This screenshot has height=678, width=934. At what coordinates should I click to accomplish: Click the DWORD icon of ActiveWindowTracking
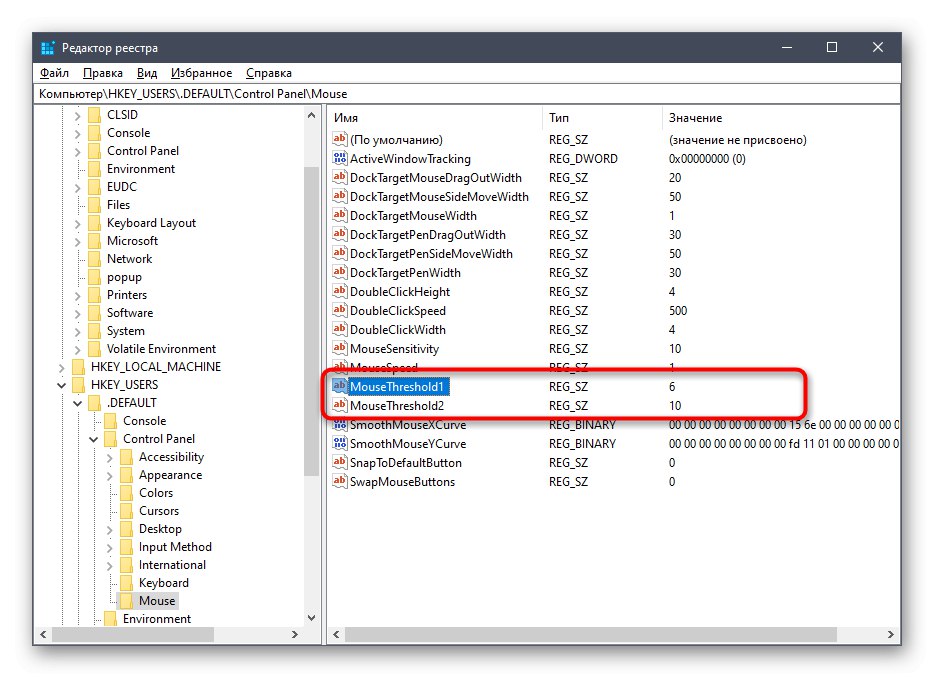pyautogui.click(x=340, y=158)
